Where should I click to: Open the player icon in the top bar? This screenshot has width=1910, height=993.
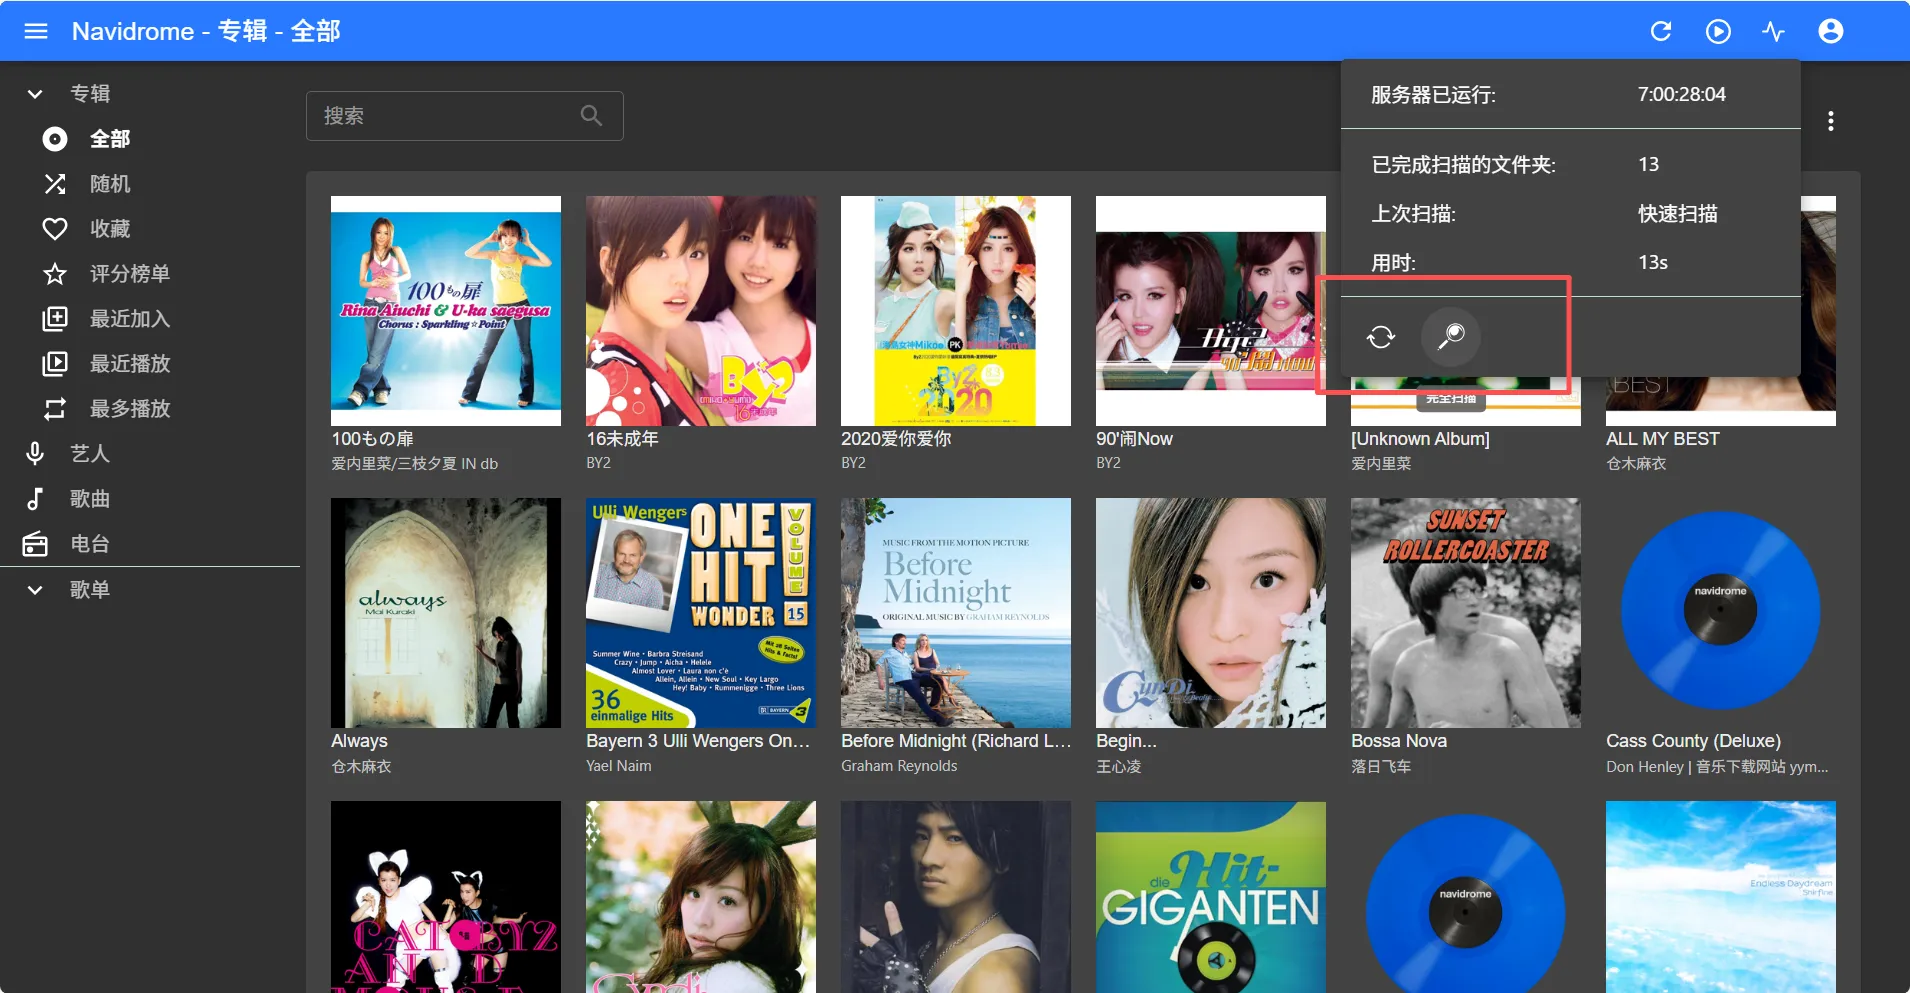tap(1718, 31)
